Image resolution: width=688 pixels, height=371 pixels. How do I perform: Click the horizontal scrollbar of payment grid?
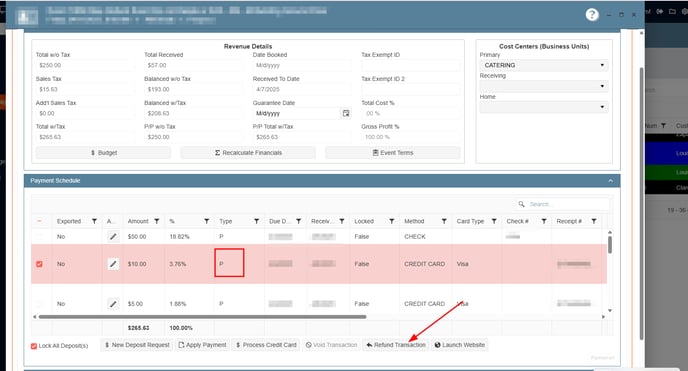tap(202, 317)
